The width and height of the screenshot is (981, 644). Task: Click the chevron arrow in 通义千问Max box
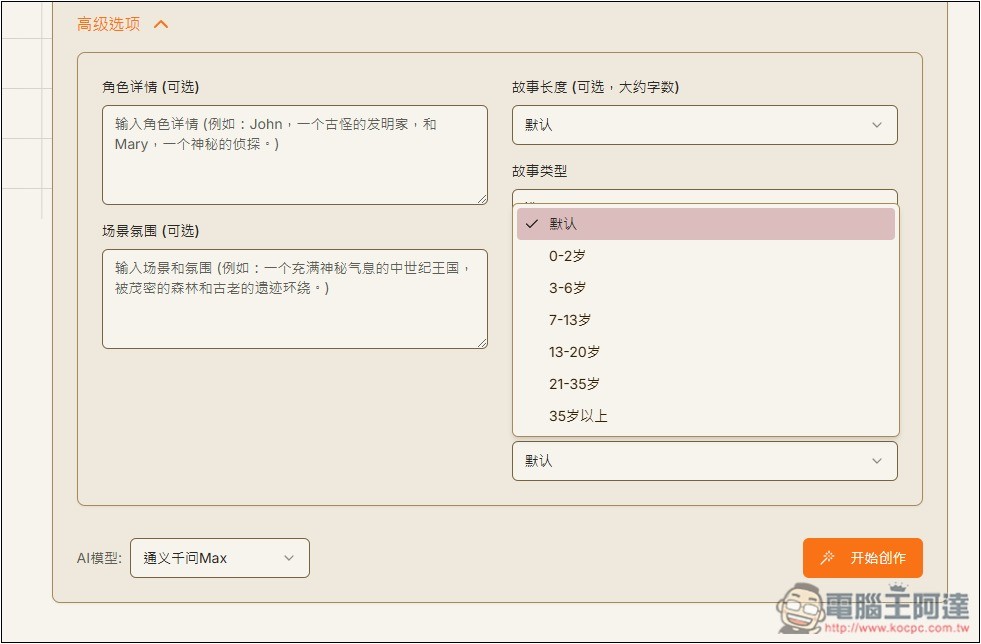[289, 558]
